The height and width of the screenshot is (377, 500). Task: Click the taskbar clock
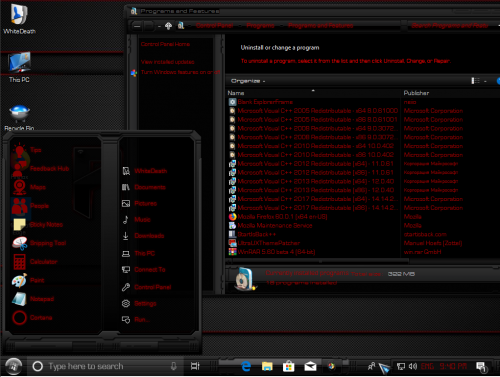[453, 366]
